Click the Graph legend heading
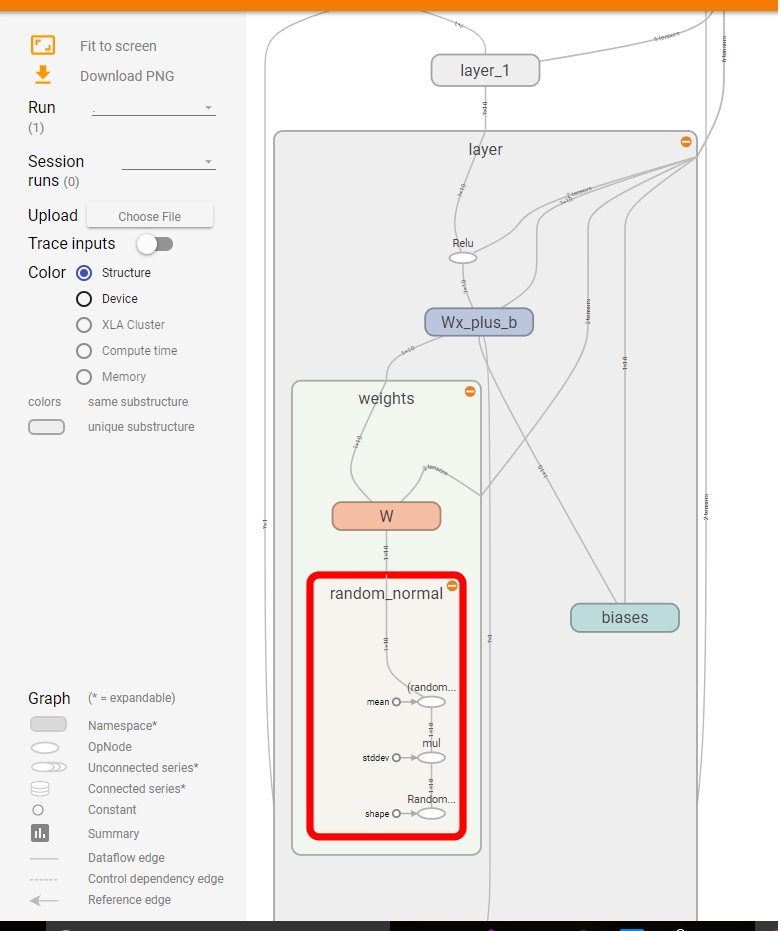Image resolution: width=781 pixels, height=931 pixels. [49, 698]
